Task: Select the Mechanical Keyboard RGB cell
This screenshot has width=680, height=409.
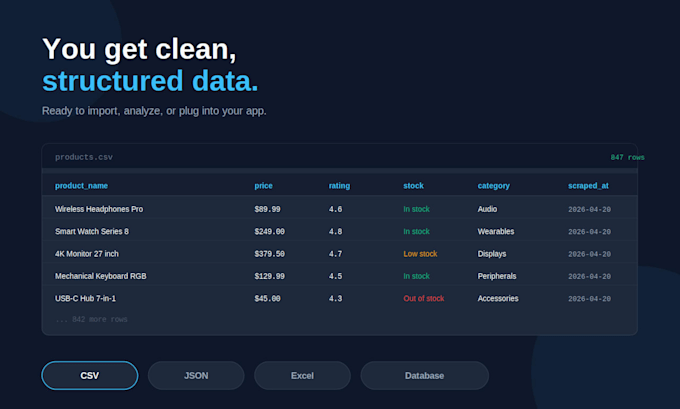Action: point(101,276)
